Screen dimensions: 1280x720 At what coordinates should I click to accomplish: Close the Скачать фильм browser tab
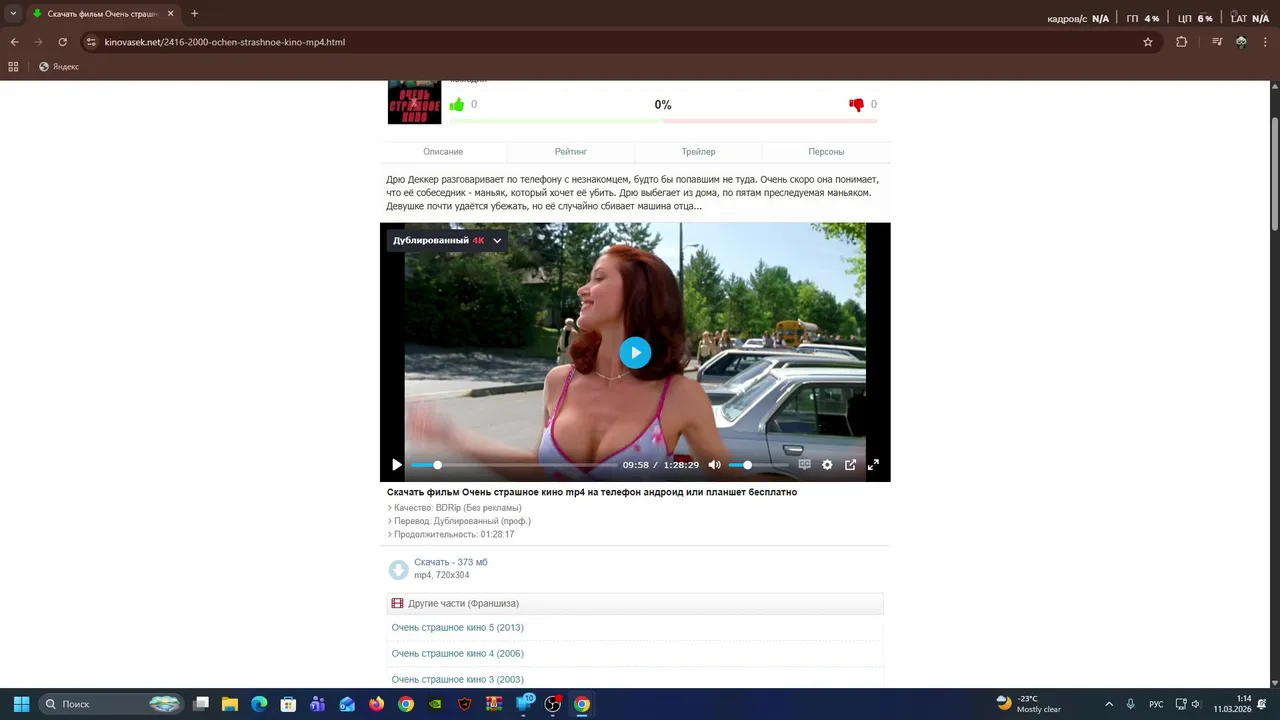[171, 14]
